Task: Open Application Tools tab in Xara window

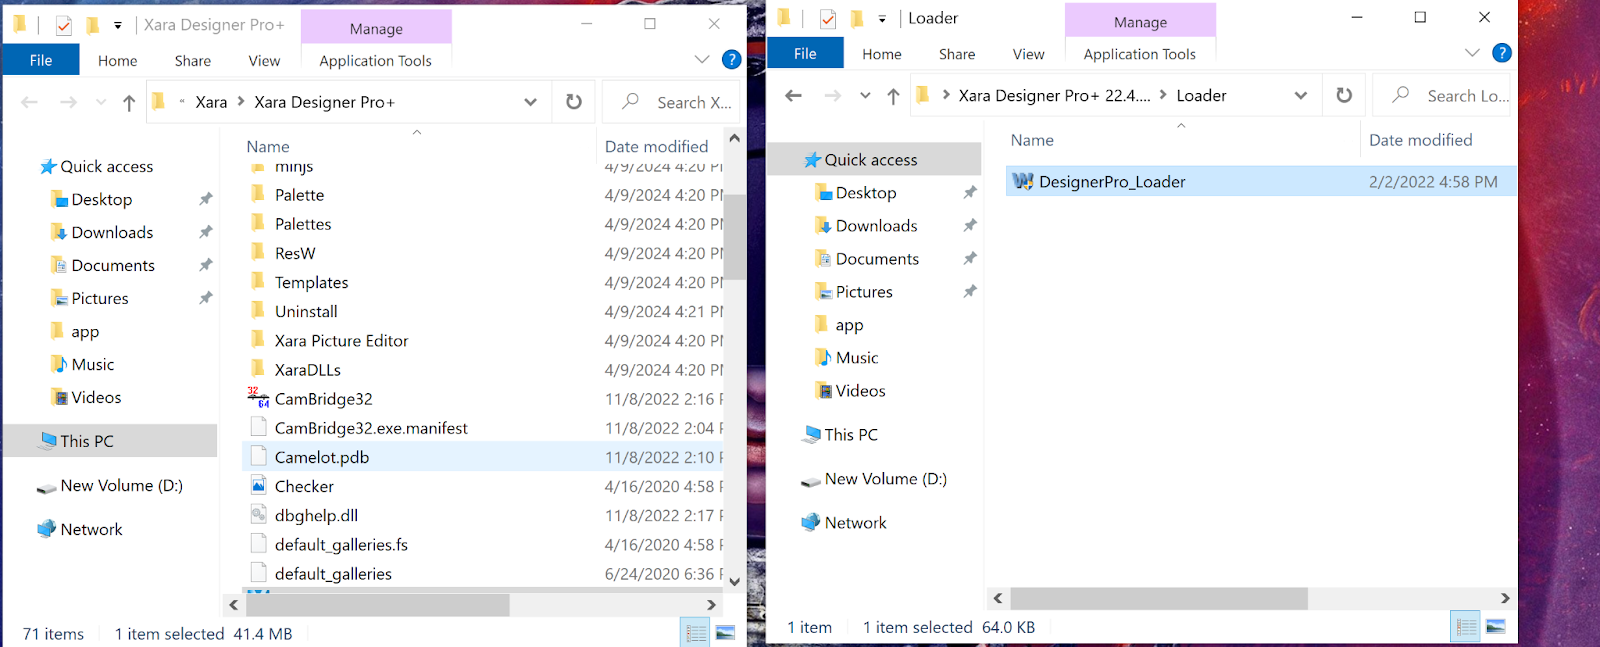Action: click(376, 61)
